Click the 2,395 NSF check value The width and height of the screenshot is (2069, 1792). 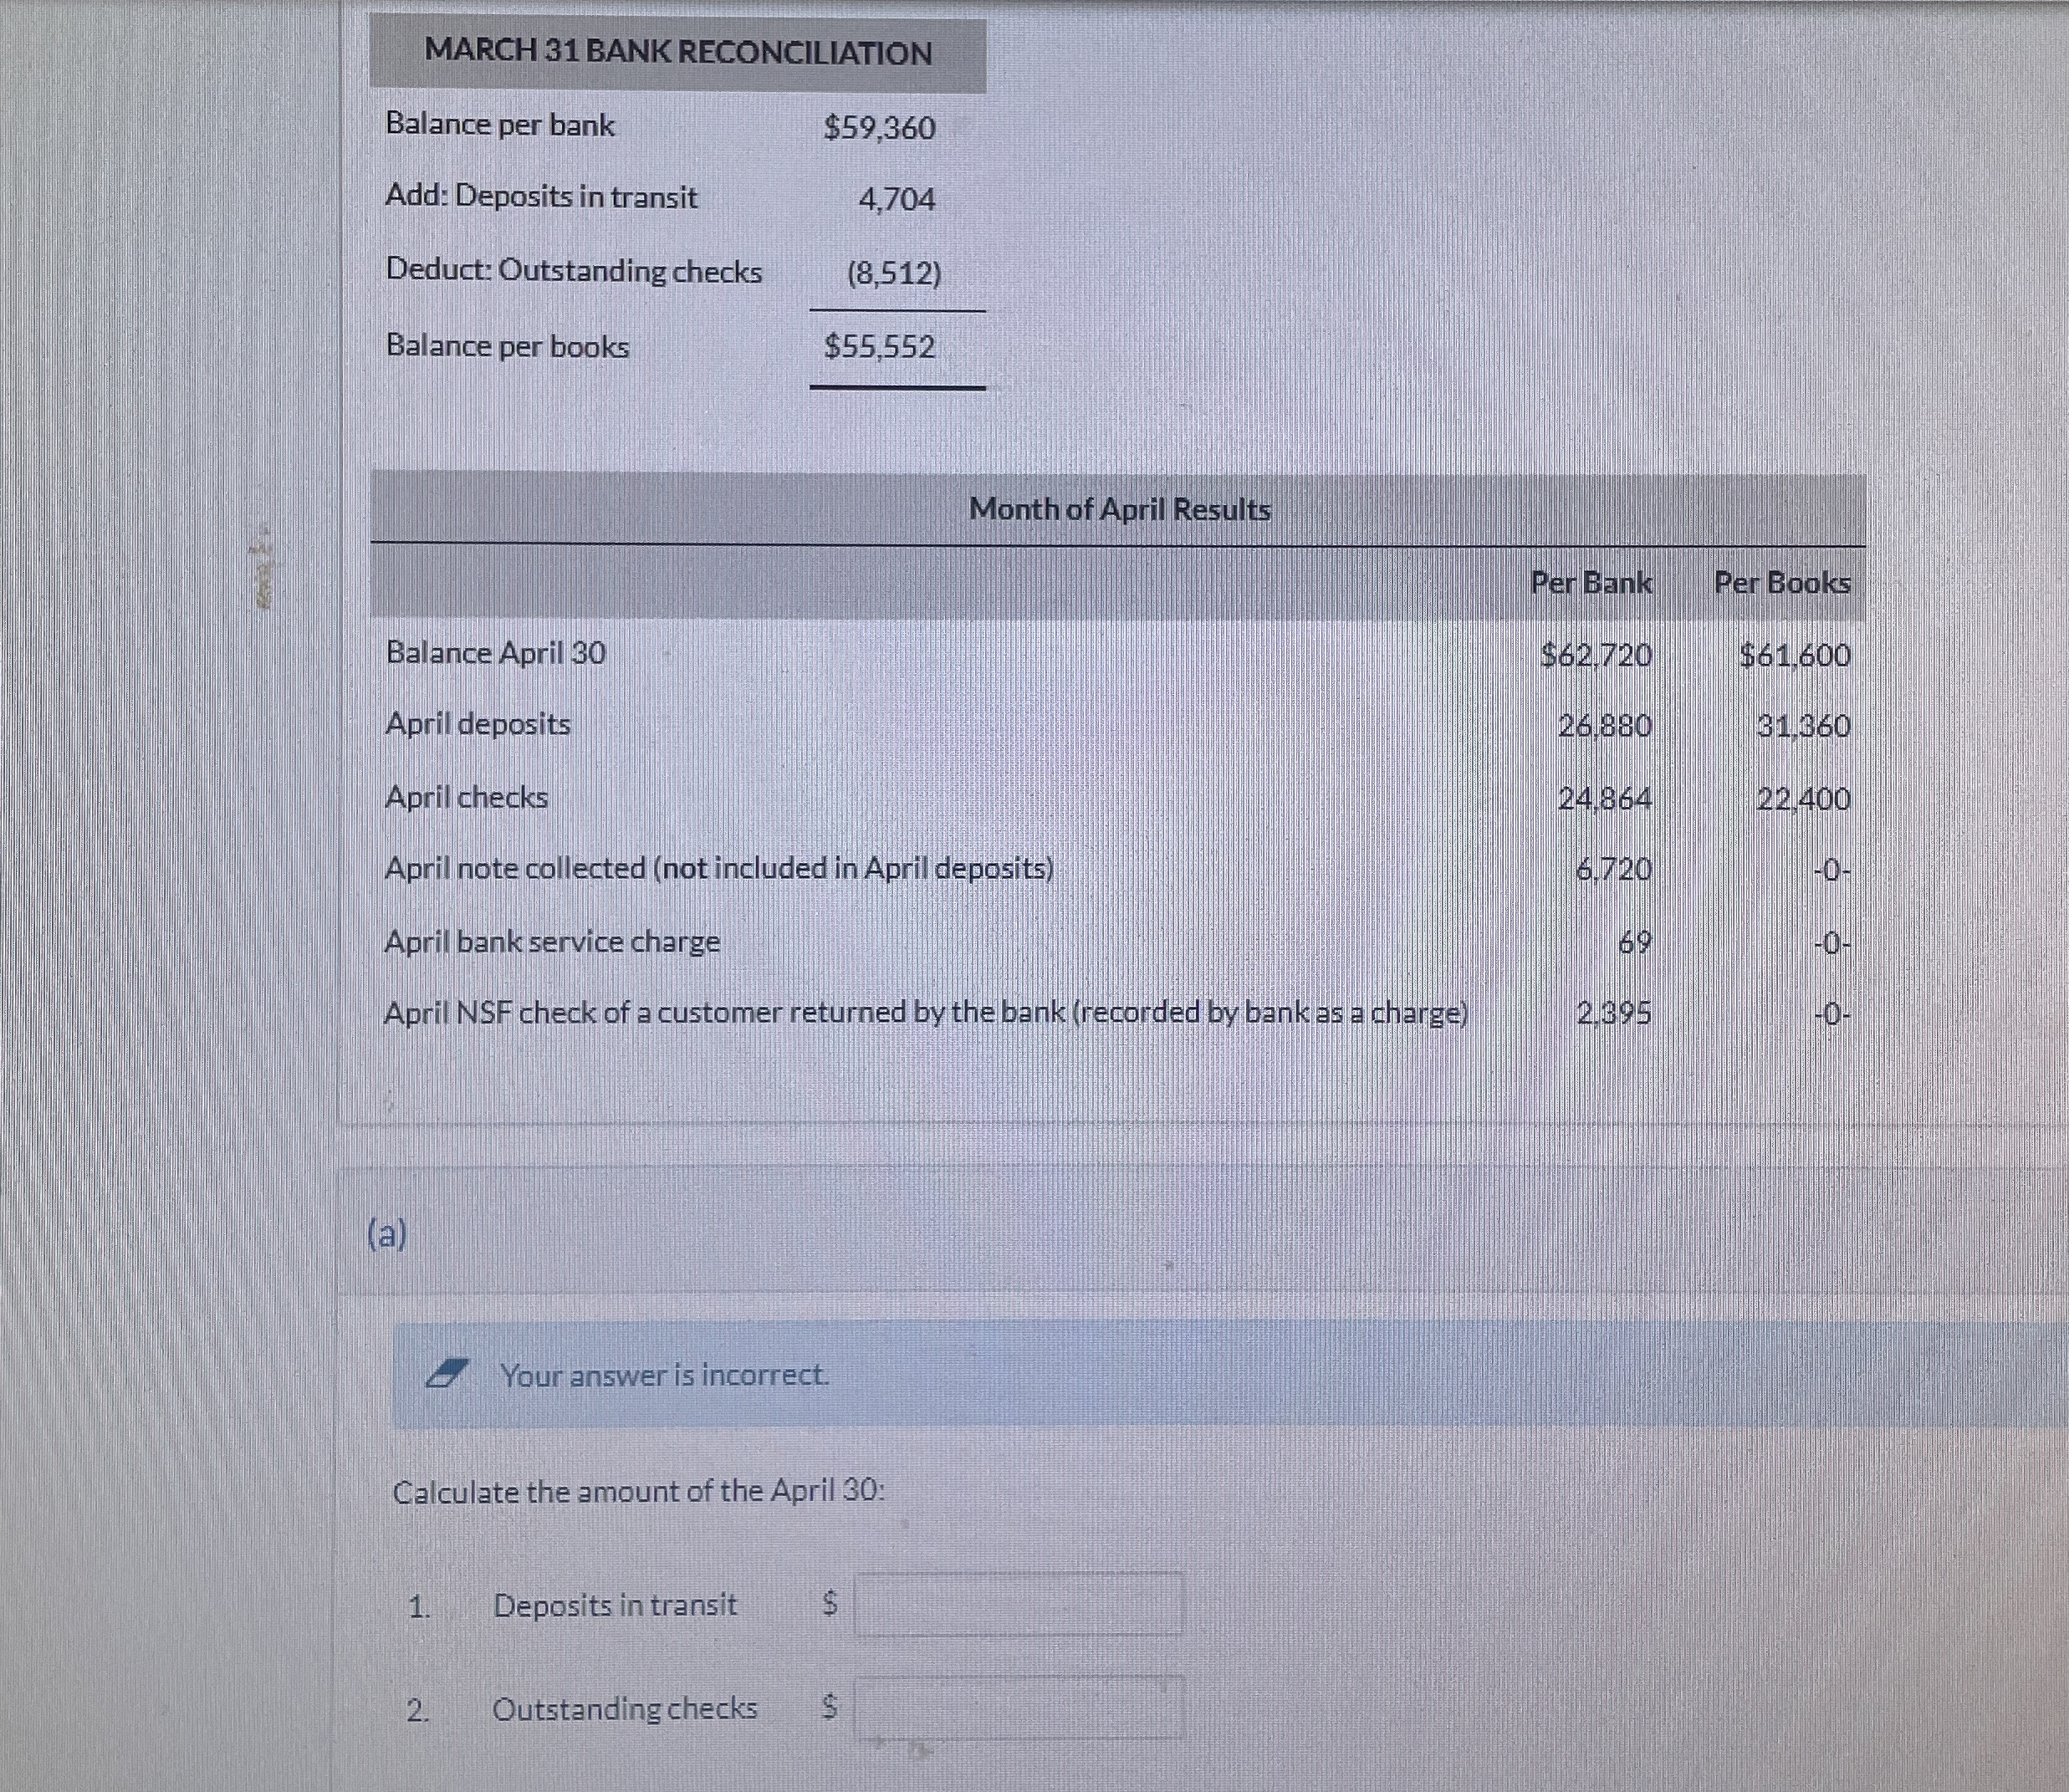pos(1613,1013)
